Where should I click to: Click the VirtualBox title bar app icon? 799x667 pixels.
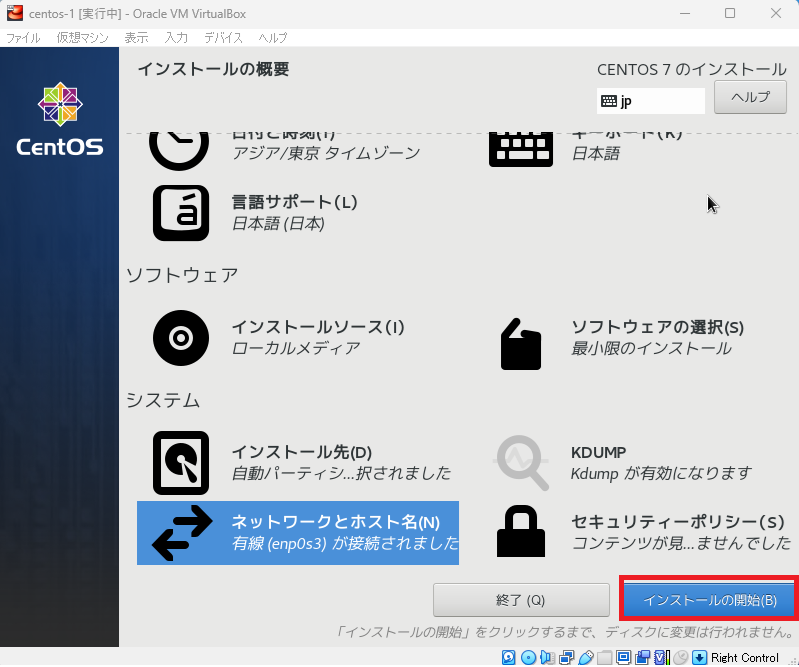point(15,13)
